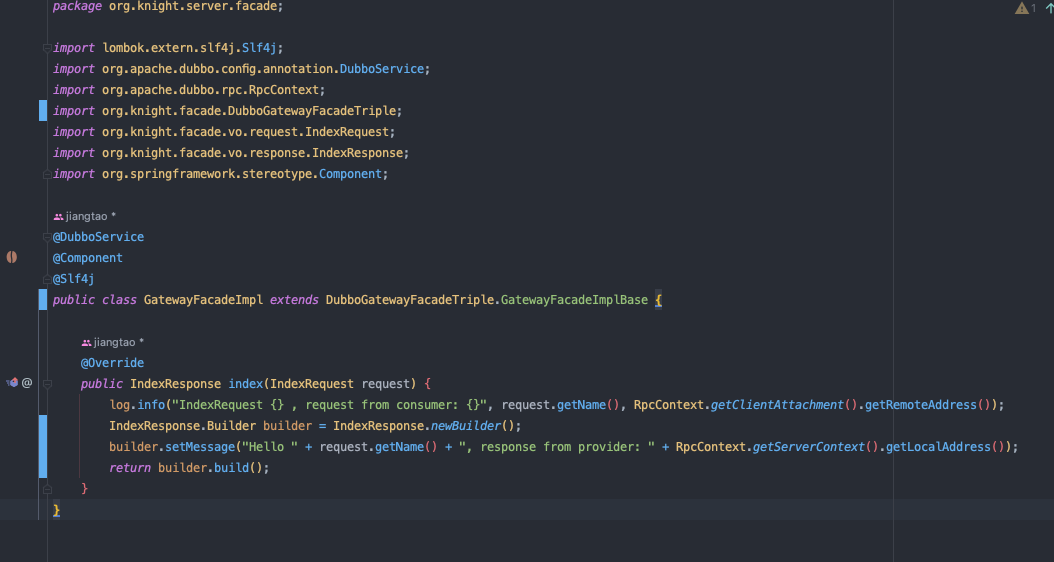Click the @ gutter icon beside the index method
This screenshot has height=562, width=1054.
[27, 383]
